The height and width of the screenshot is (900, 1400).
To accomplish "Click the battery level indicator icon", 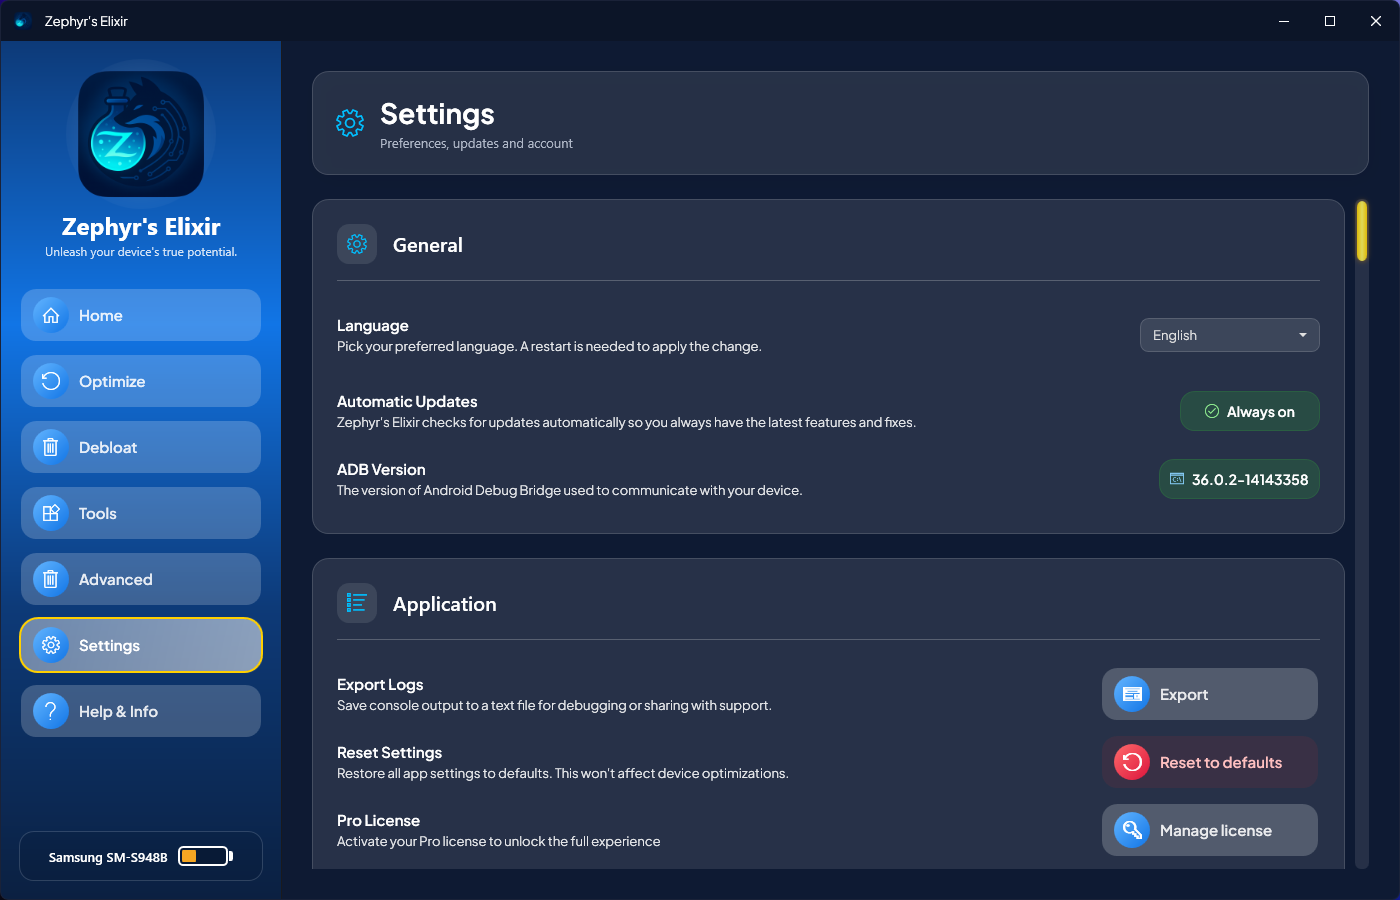I will click(x=205, y=856).
